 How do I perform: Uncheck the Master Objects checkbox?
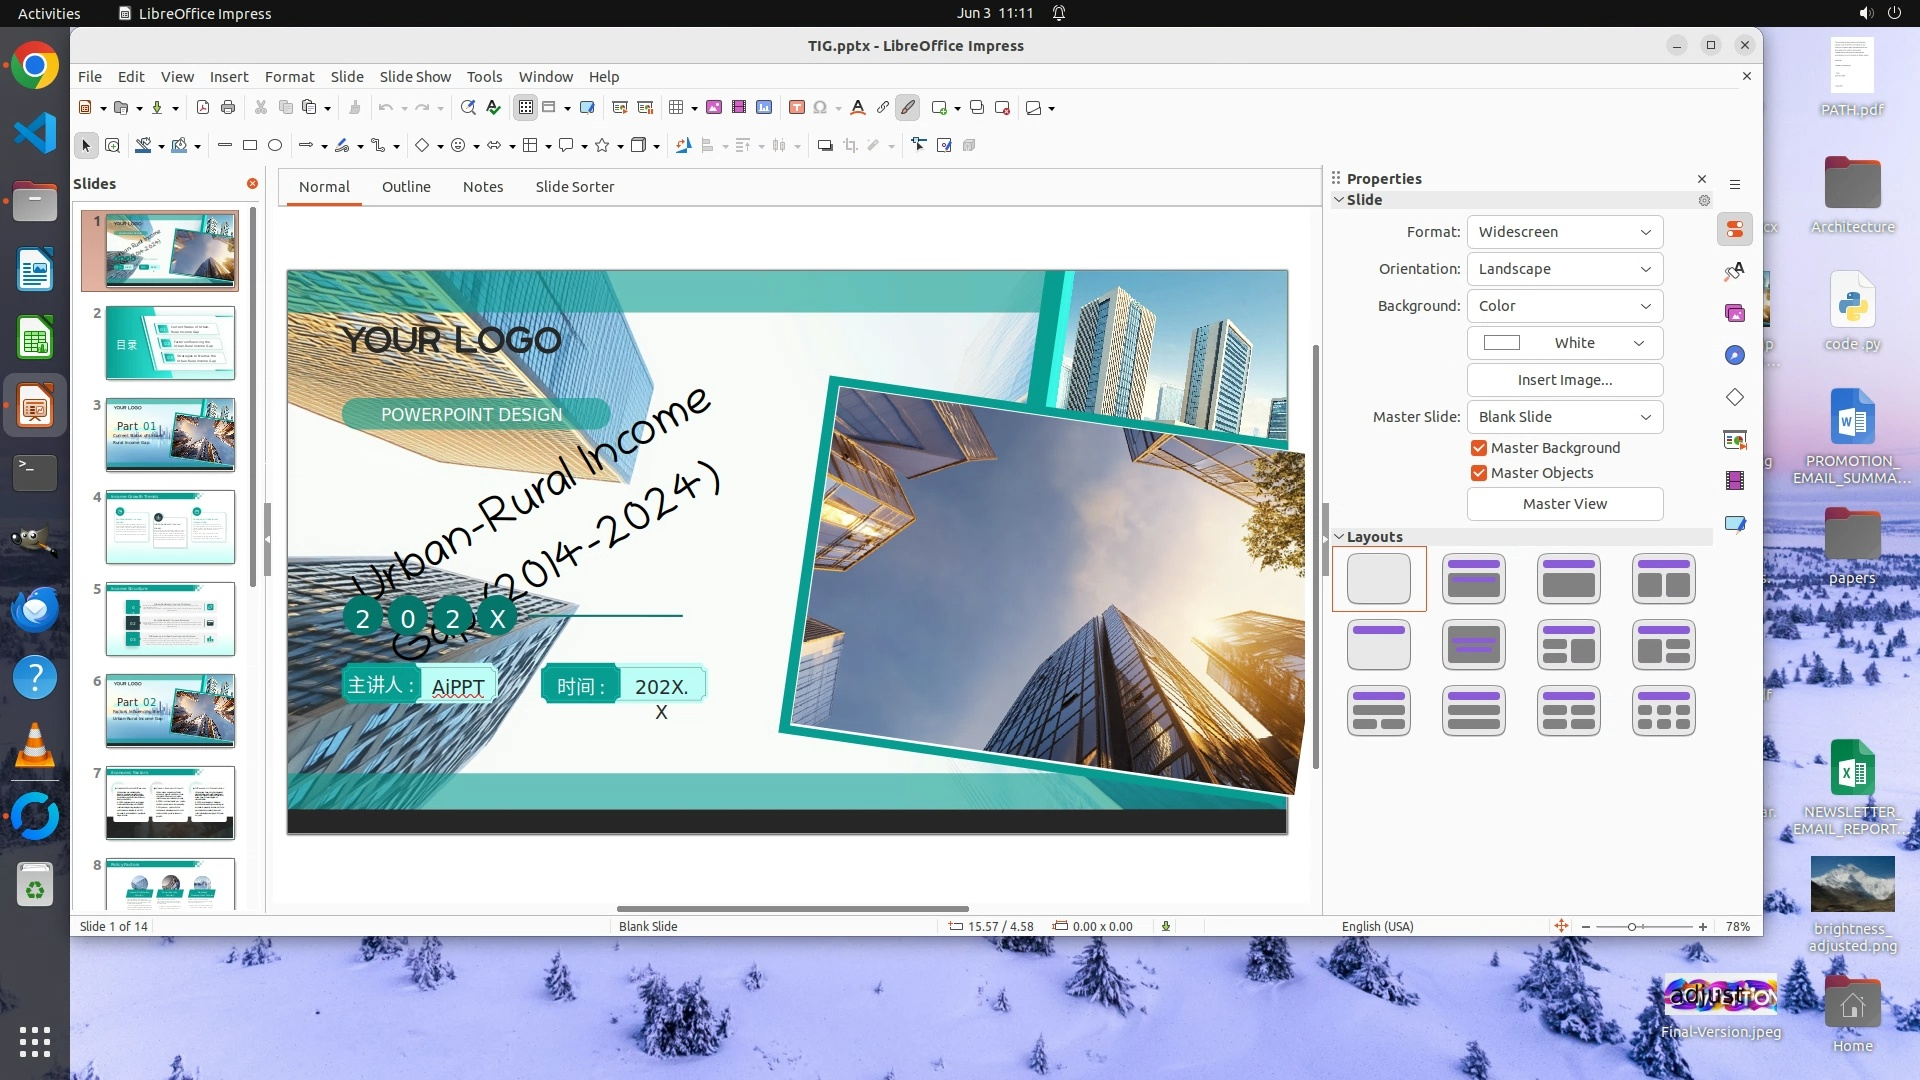tap(1479, 473)
